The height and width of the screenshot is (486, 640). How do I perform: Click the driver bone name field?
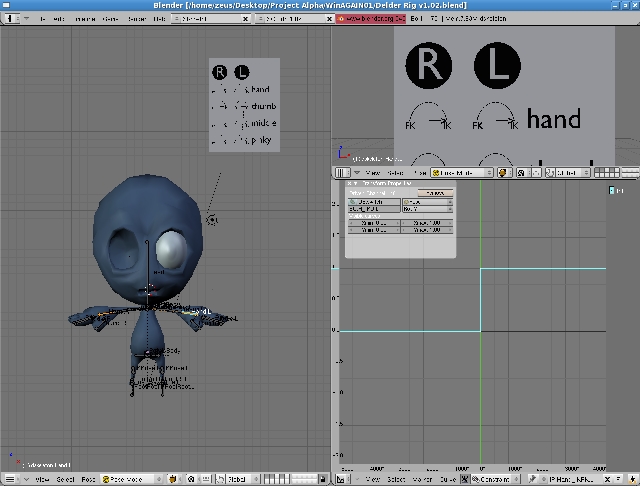coord(374,209)
